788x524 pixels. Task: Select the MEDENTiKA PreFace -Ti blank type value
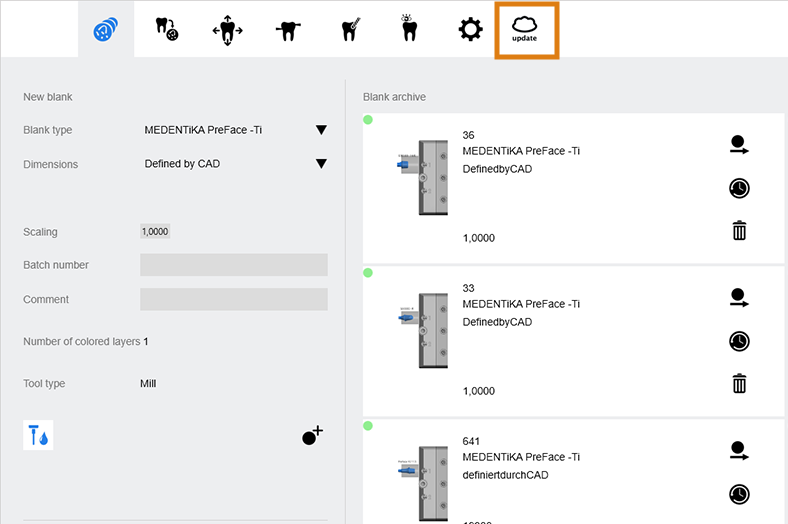203,130
